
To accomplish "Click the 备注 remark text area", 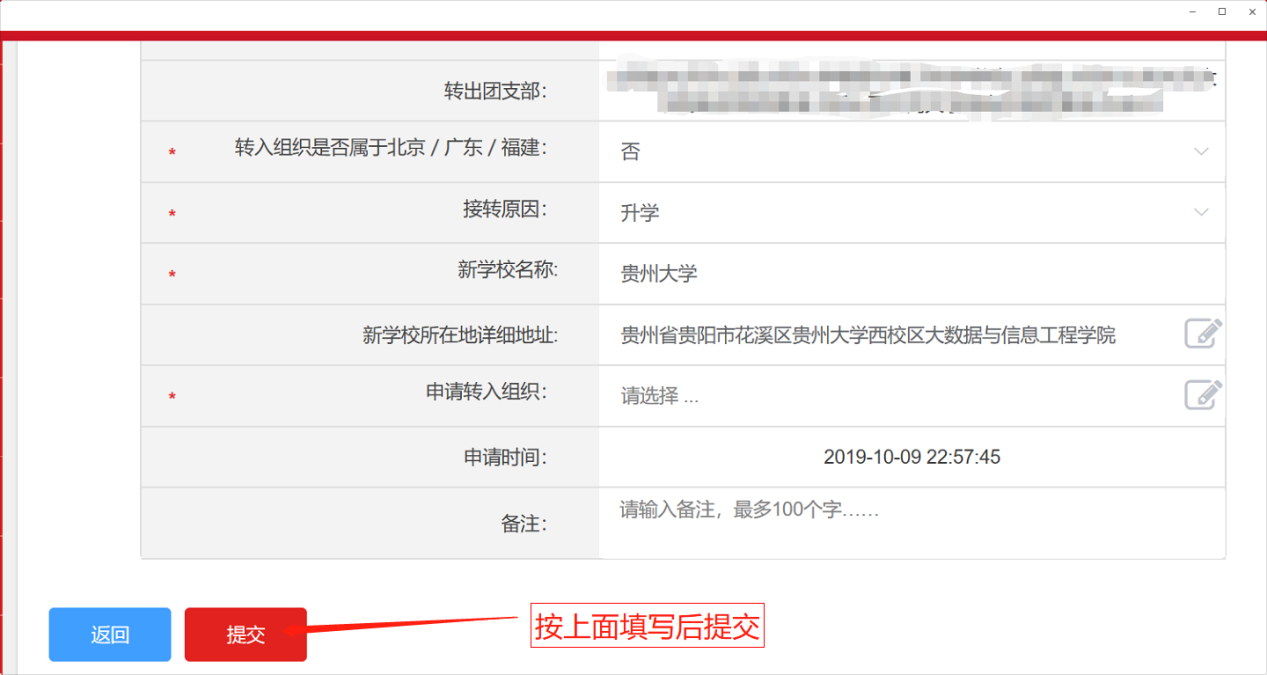I will pos(910,522).
